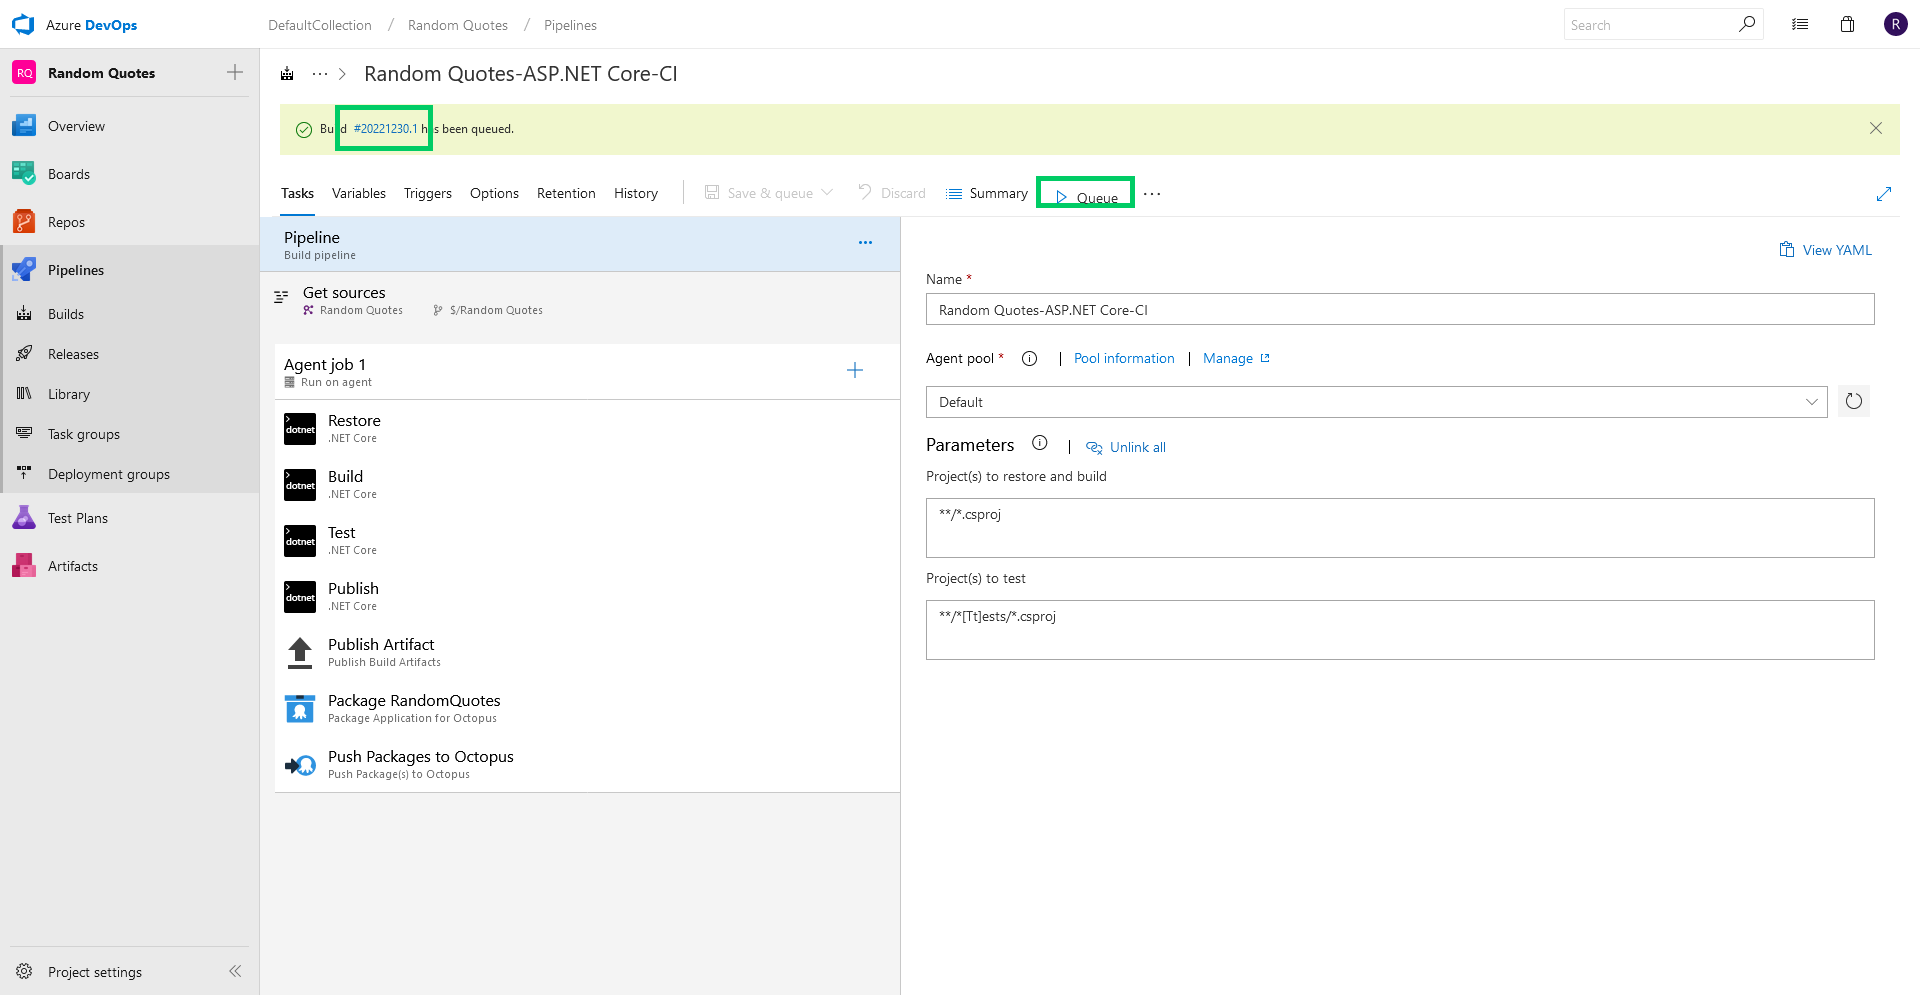Go to Releases under Pipelines
Screen dimensions: 1920x995
pyautogui.click(x=130, y=354)
